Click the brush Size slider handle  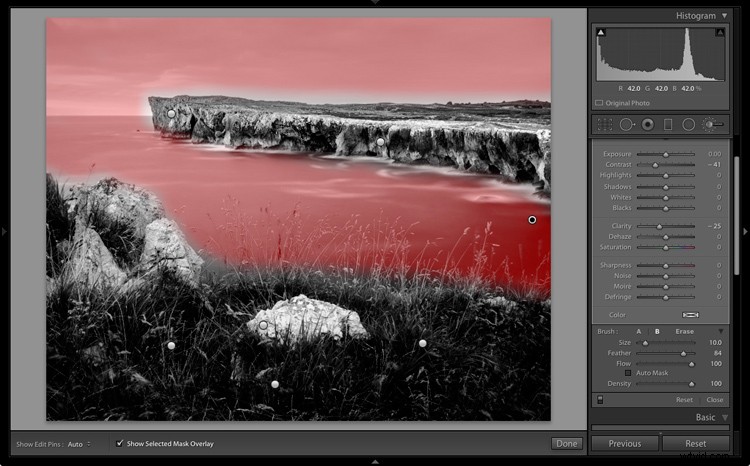coord(645,343)
